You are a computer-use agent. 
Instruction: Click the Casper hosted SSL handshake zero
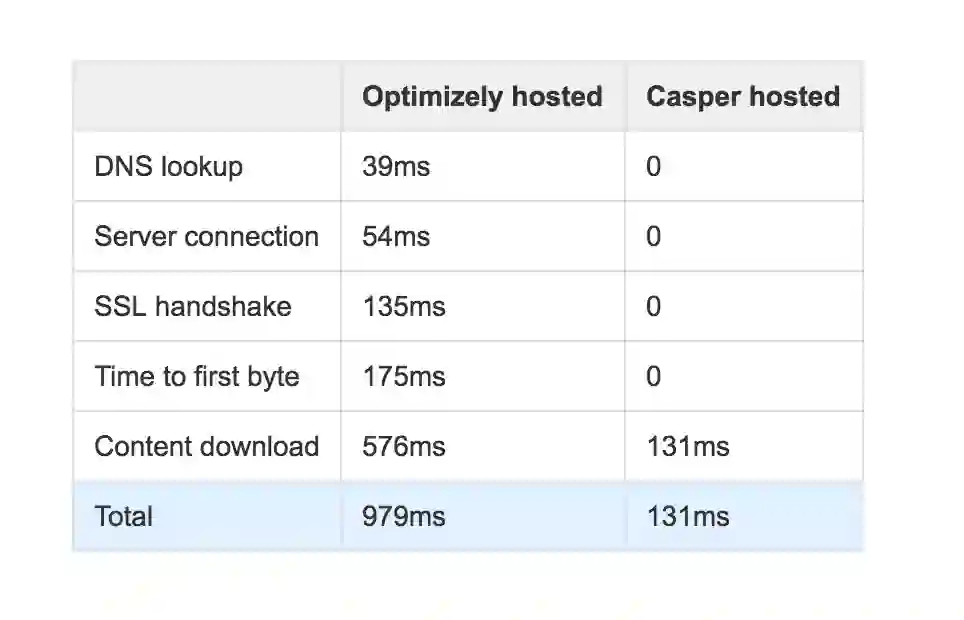(x=653, y=307)
